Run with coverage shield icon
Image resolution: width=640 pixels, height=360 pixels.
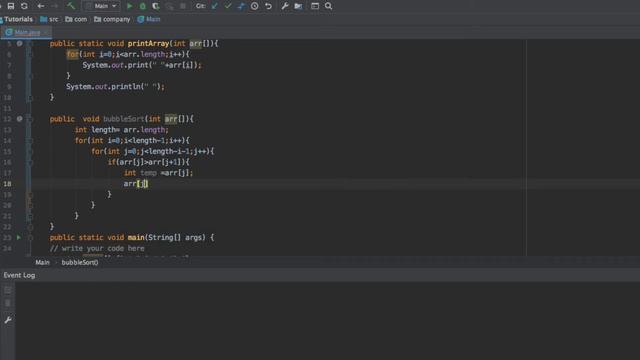pos(156,6)
